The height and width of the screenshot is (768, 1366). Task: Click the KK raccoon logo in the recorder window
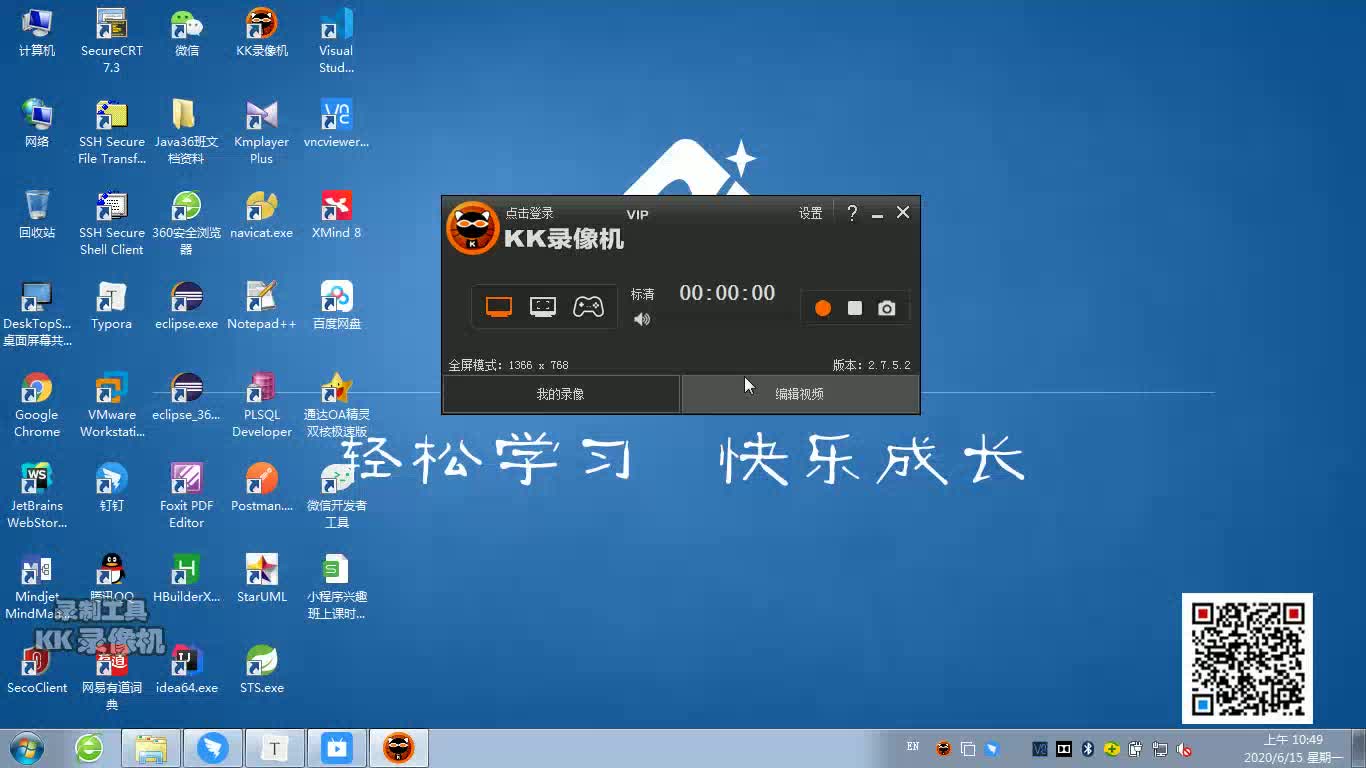(472, 228)
